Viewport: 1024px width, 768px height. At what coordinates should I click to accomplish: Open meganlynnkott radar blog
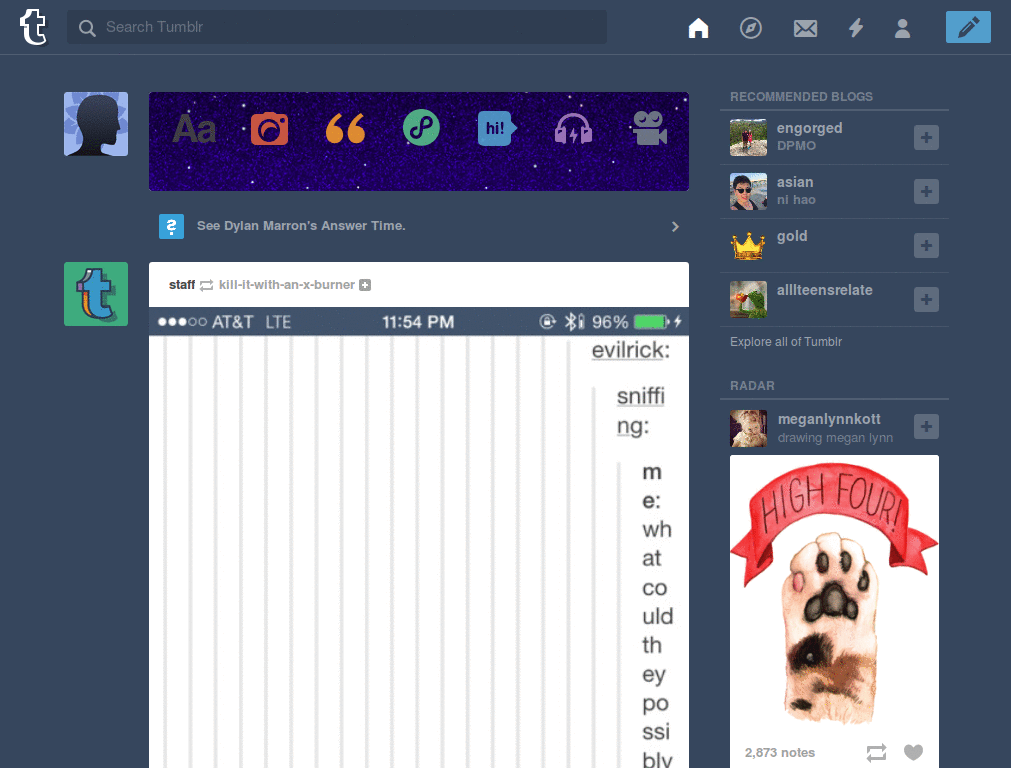pos(829,419)
